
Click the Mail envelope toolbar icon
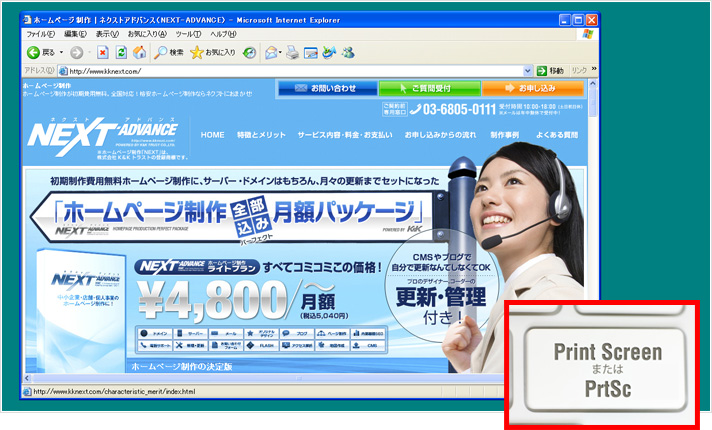point(271,53)
